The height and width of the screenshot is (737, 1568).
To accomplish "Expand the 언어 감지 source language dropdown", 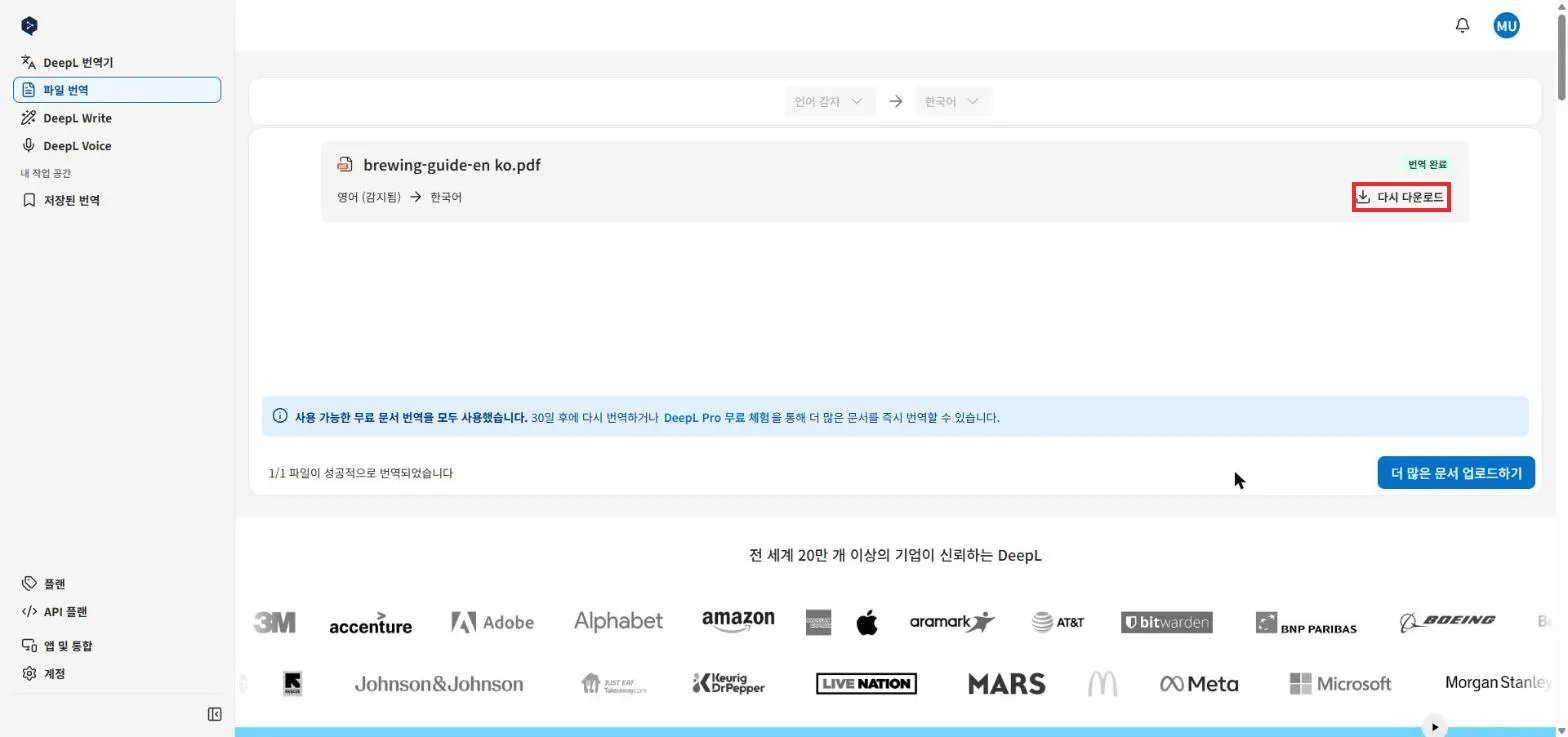I will (x=830, y=102).
